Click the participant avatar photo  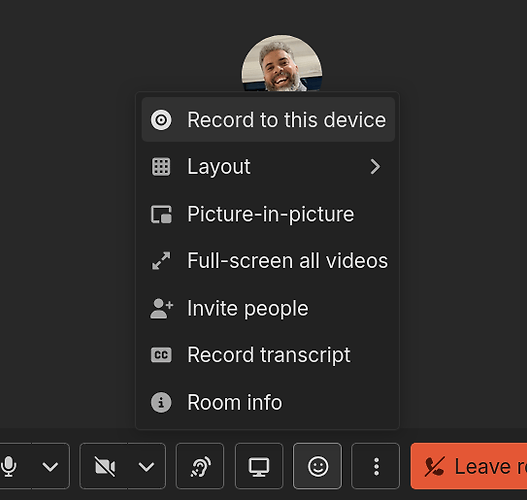[x=282, y=63]
